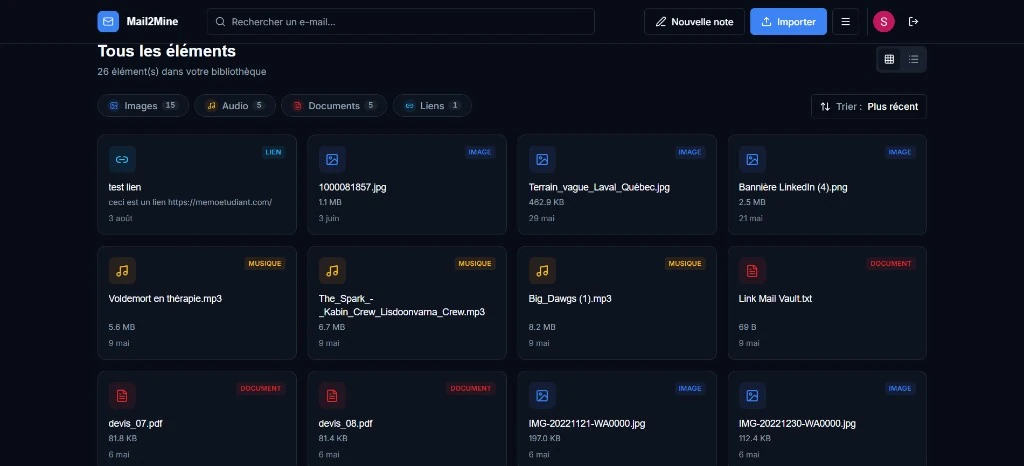The width and height of the screenshot is (1024, 466).
Task: Focus the Rechercher un e-mail search field
Action: tap(401, 22)
